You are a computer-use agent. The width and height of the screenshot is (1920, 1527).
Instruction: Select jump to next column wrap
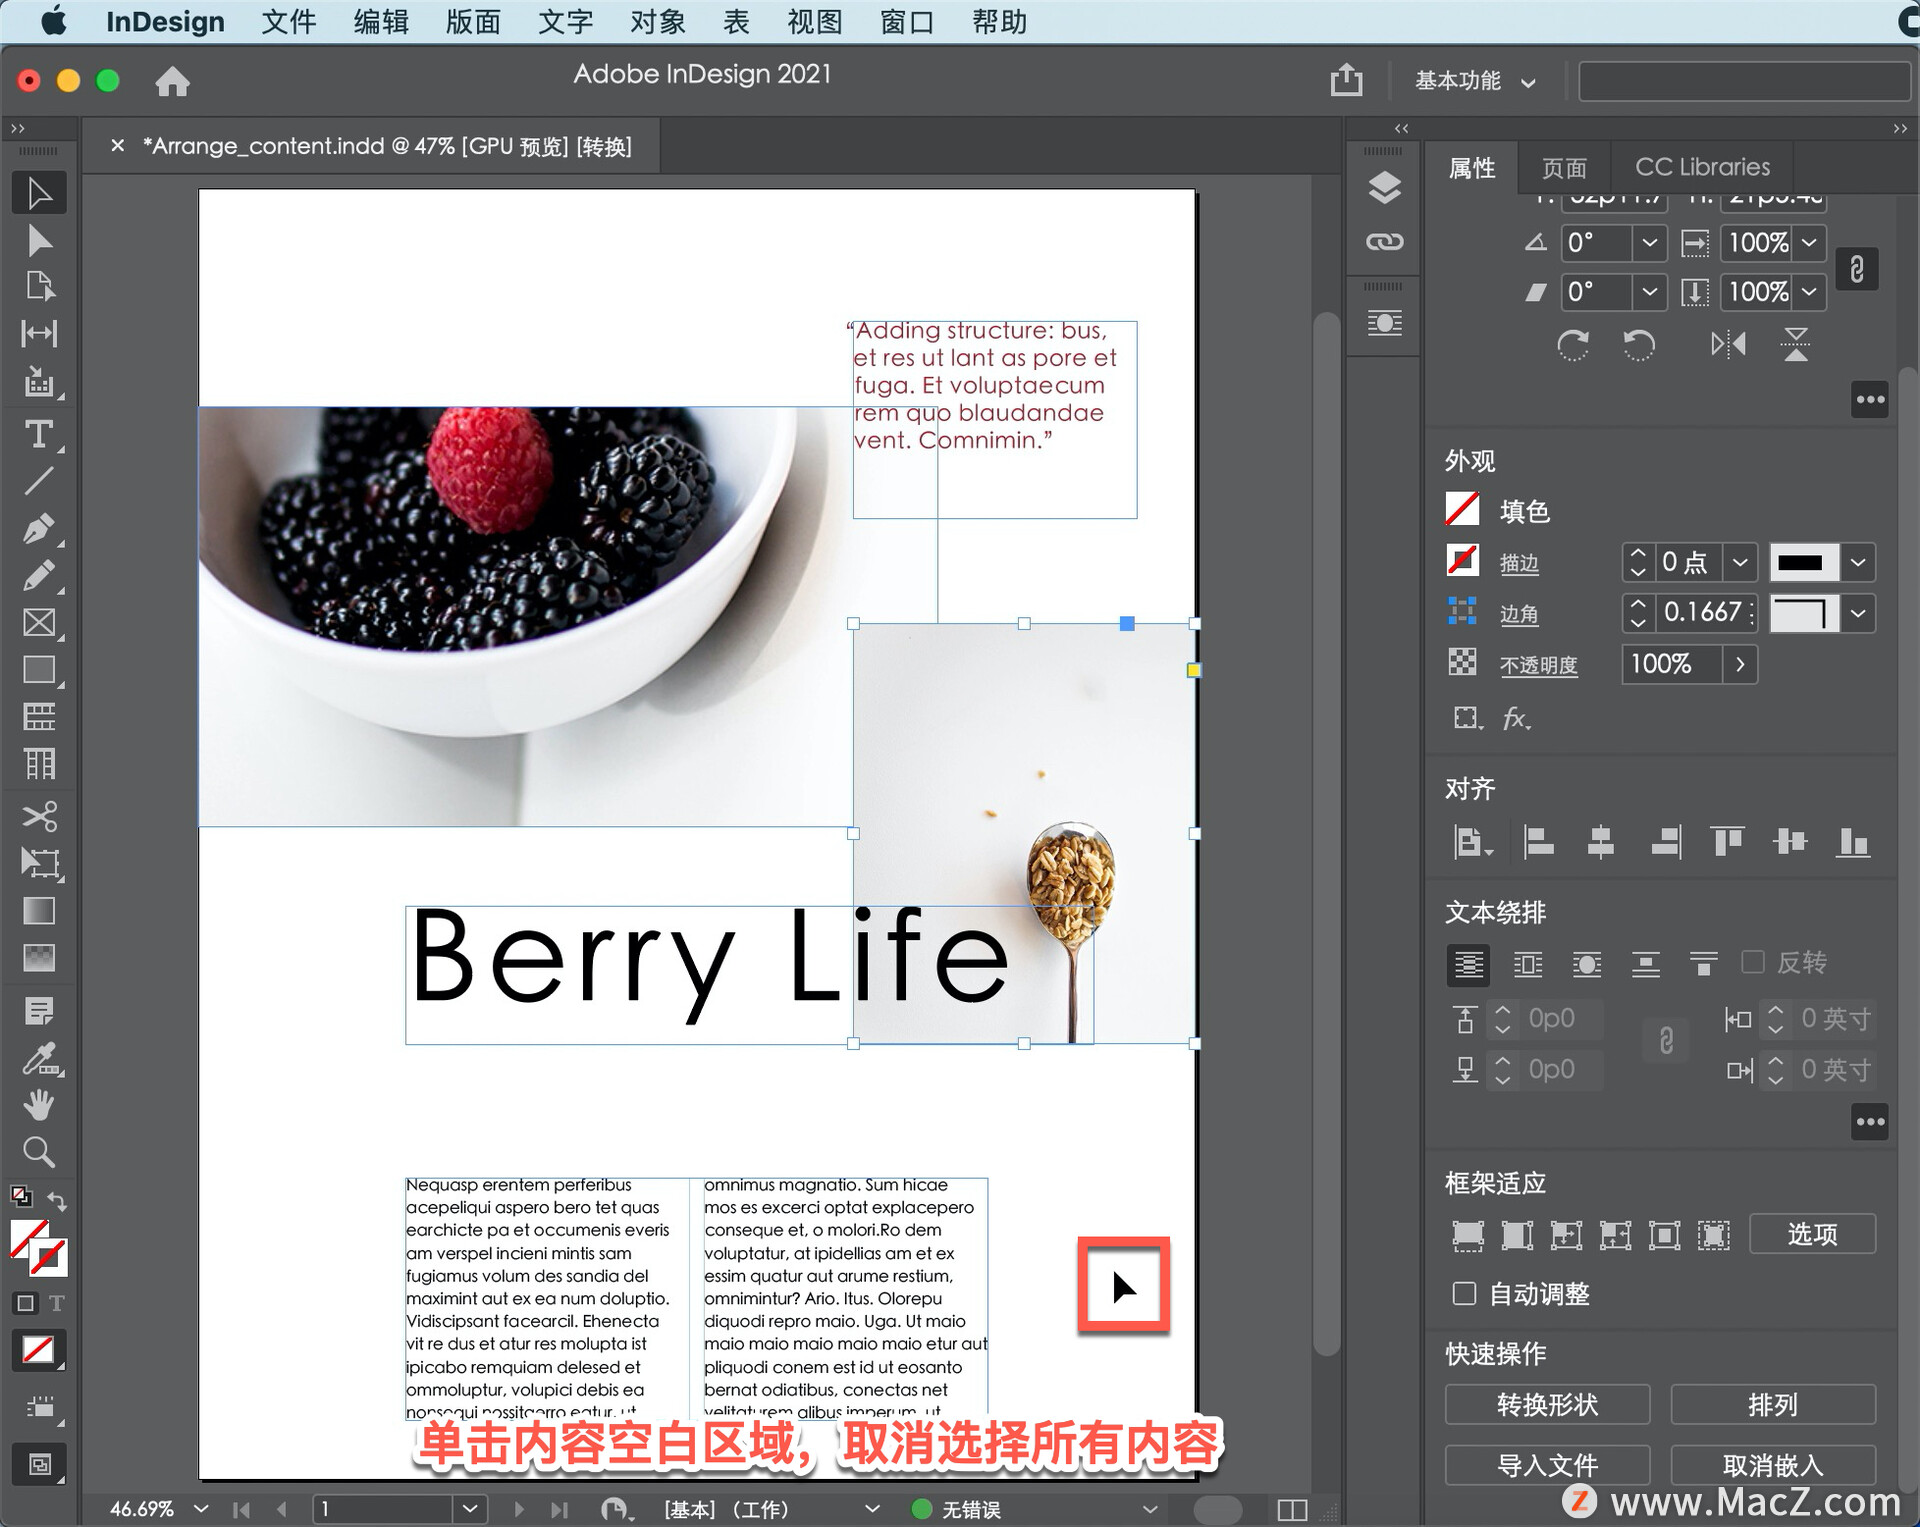[1703, 965]
